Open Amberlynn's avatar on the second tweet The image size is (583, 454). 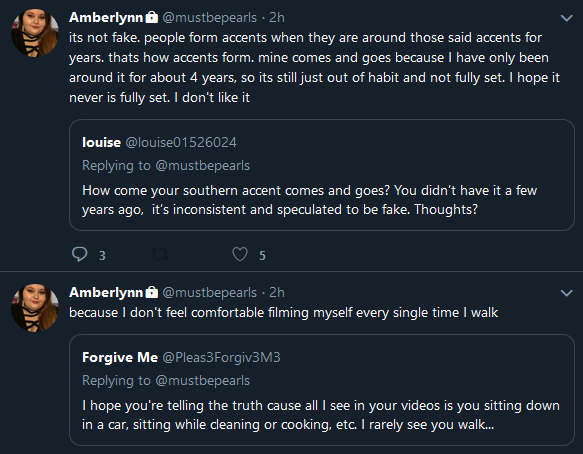click(x=35, y=308)
